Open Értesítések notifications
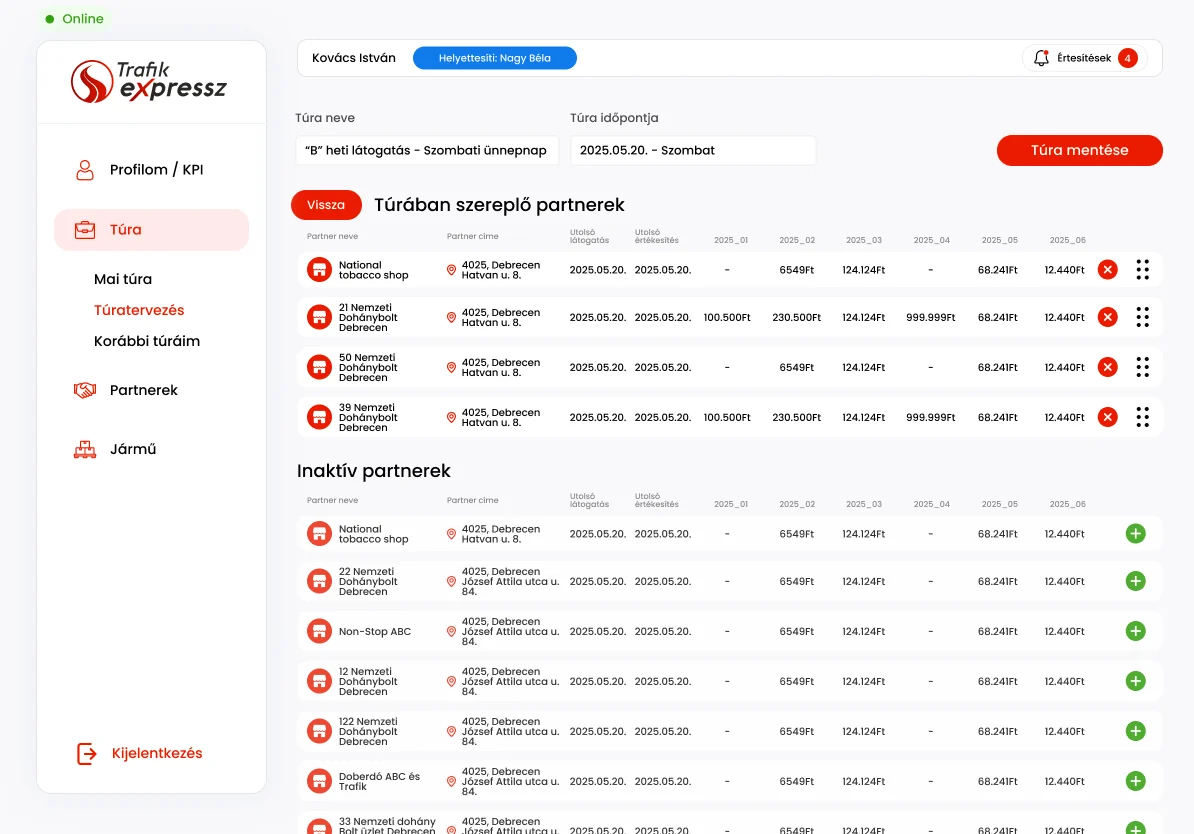 (x=1084, y=58)
